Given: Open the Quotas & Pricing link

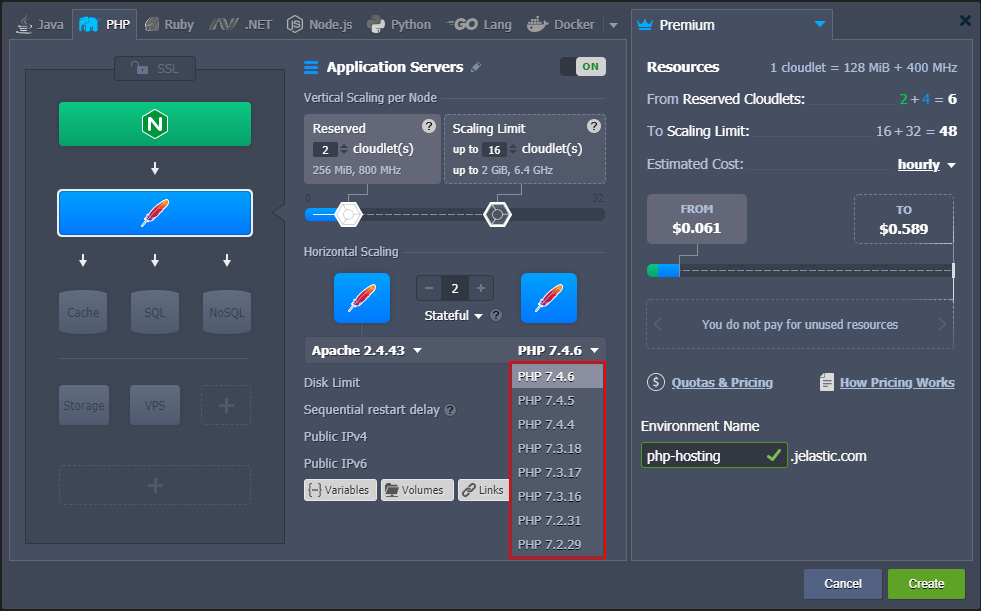Looking at the screenshot, I should click(721, 382).
